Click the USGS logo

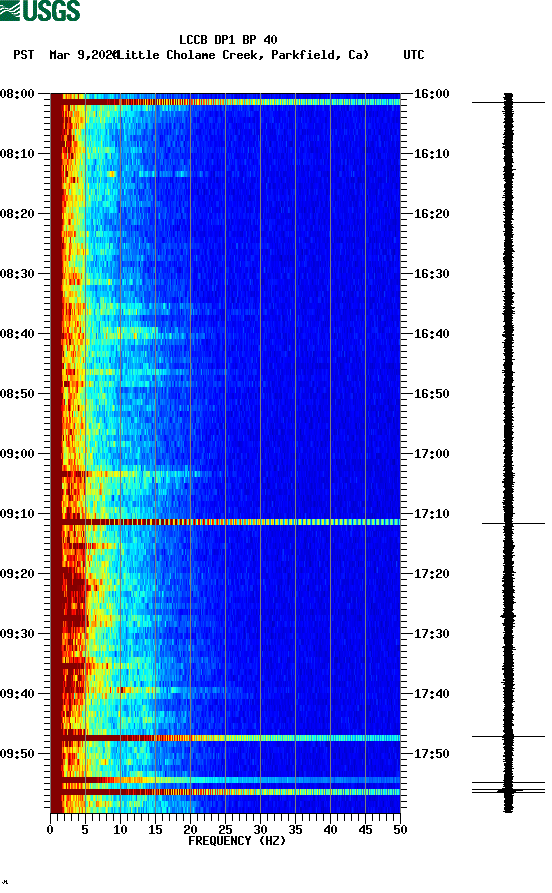pyautogui.click(x=40, y=10)
